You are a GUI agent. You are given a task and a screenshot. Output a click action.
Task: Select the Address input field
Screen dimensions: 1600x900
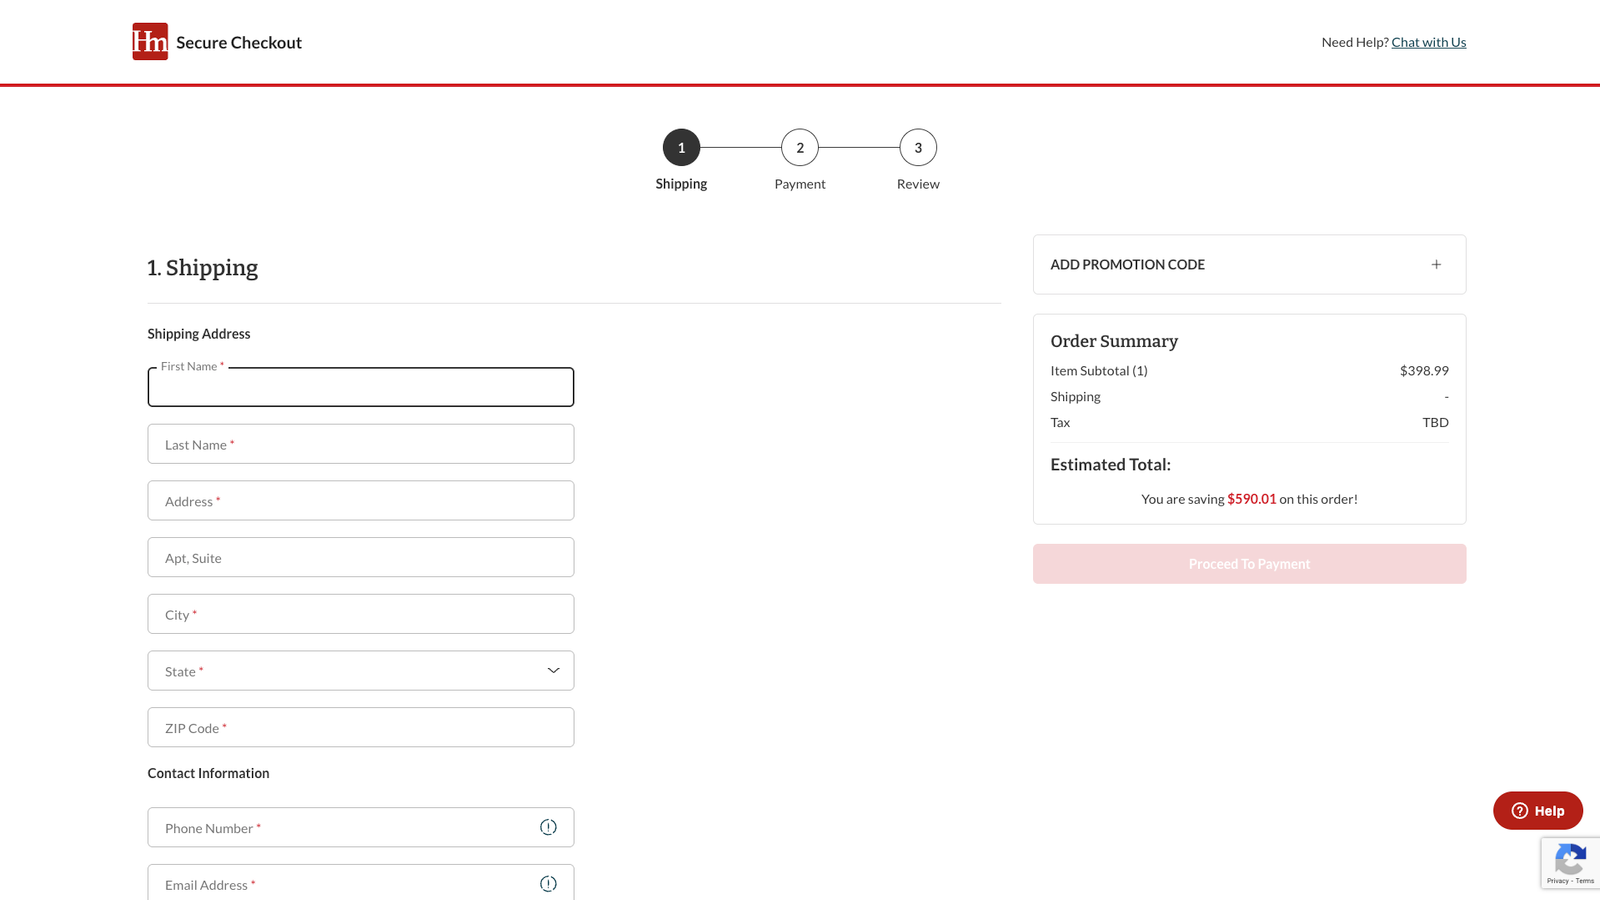tap(360, 501)
